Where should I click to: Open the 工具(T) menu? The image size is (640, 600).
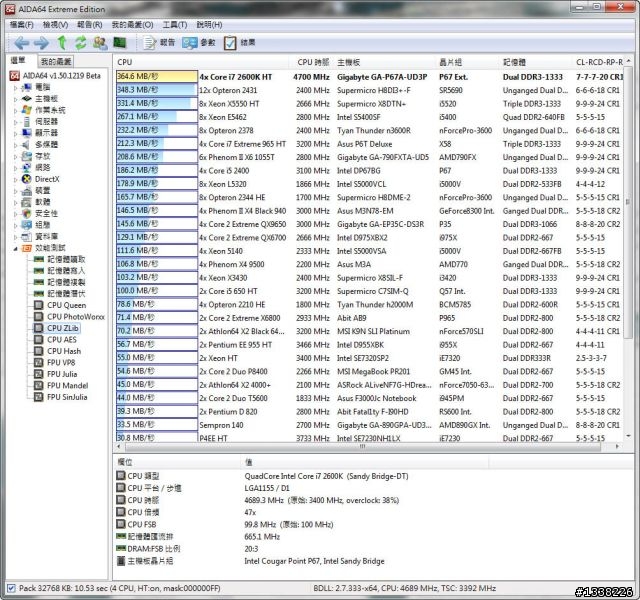[175, 25]
